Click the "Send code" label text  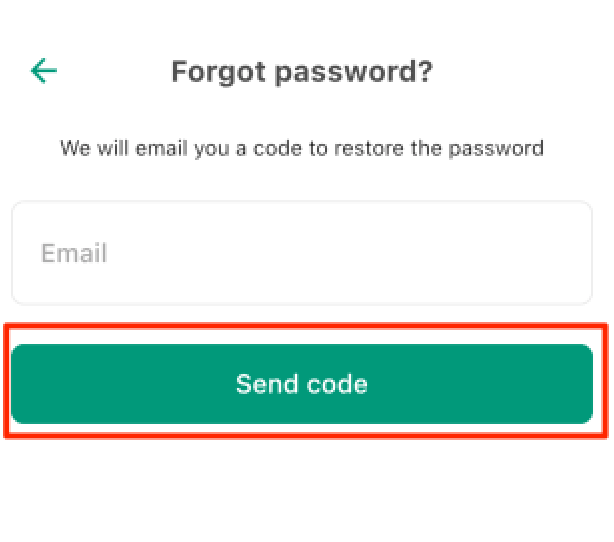pos(302,384)
